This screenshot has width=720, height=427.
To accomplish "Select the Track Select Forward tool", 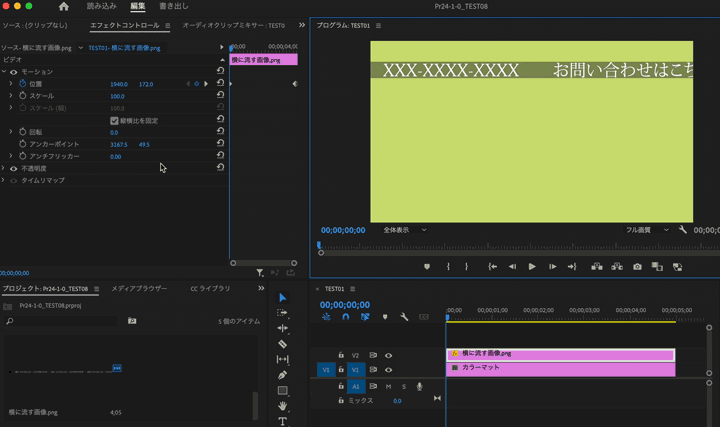I will point(282,313).
